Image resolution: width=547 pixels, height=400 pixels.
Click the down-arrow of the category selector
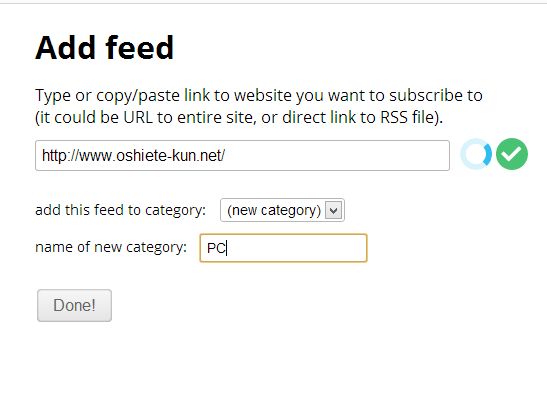click(x=334, y=210)
